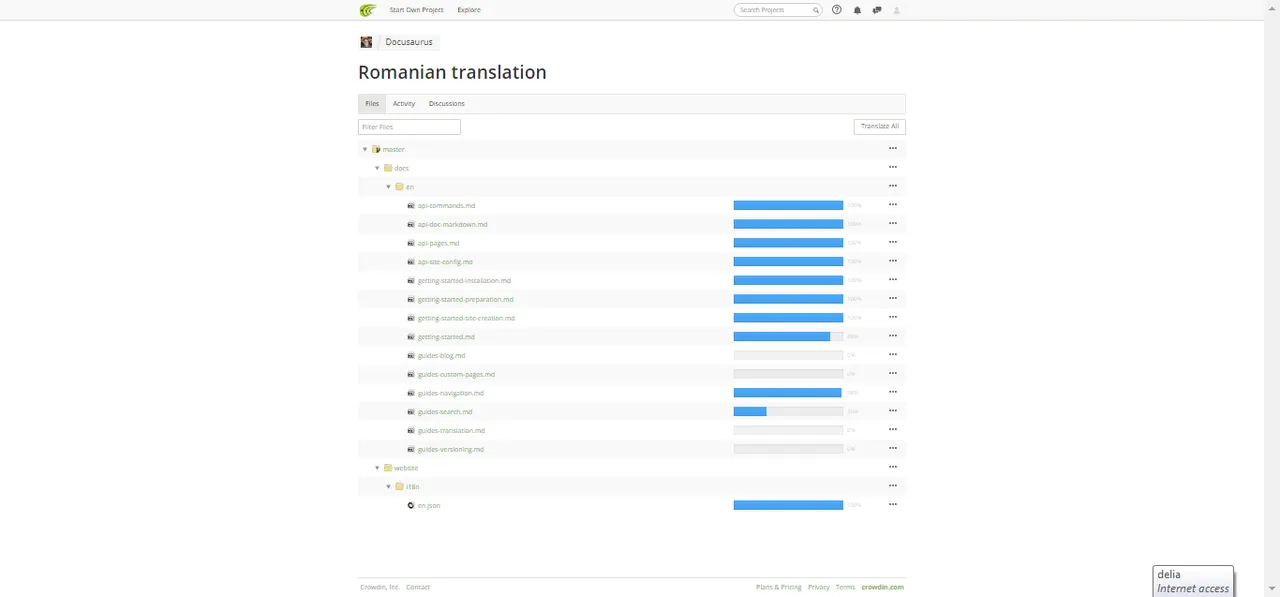Open options menu for guides-versioning.md
1280x597 pixels.
tap(893, 448)
